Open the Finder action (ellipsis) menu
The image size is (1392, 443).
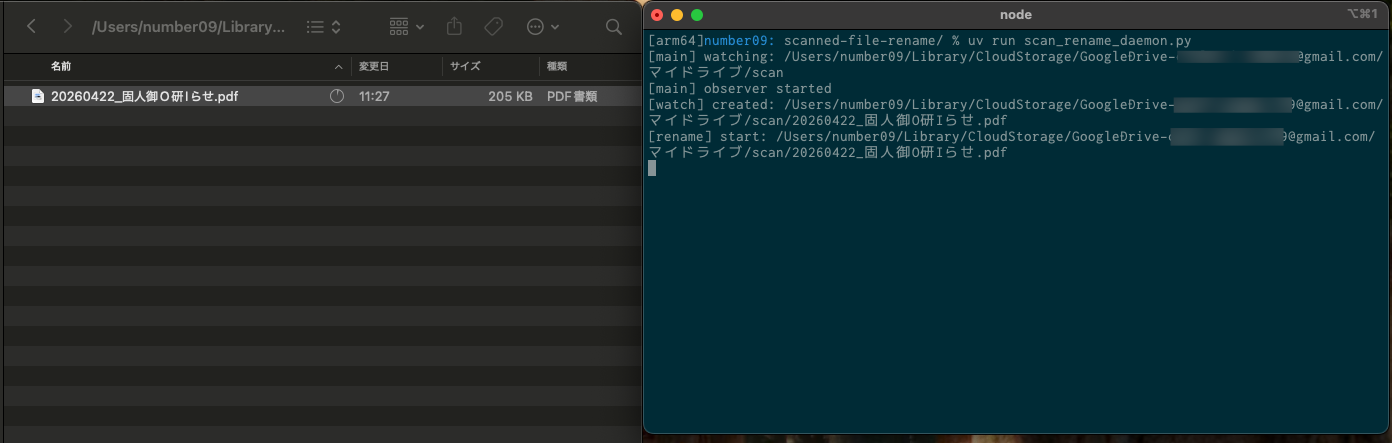coord(543,27)
